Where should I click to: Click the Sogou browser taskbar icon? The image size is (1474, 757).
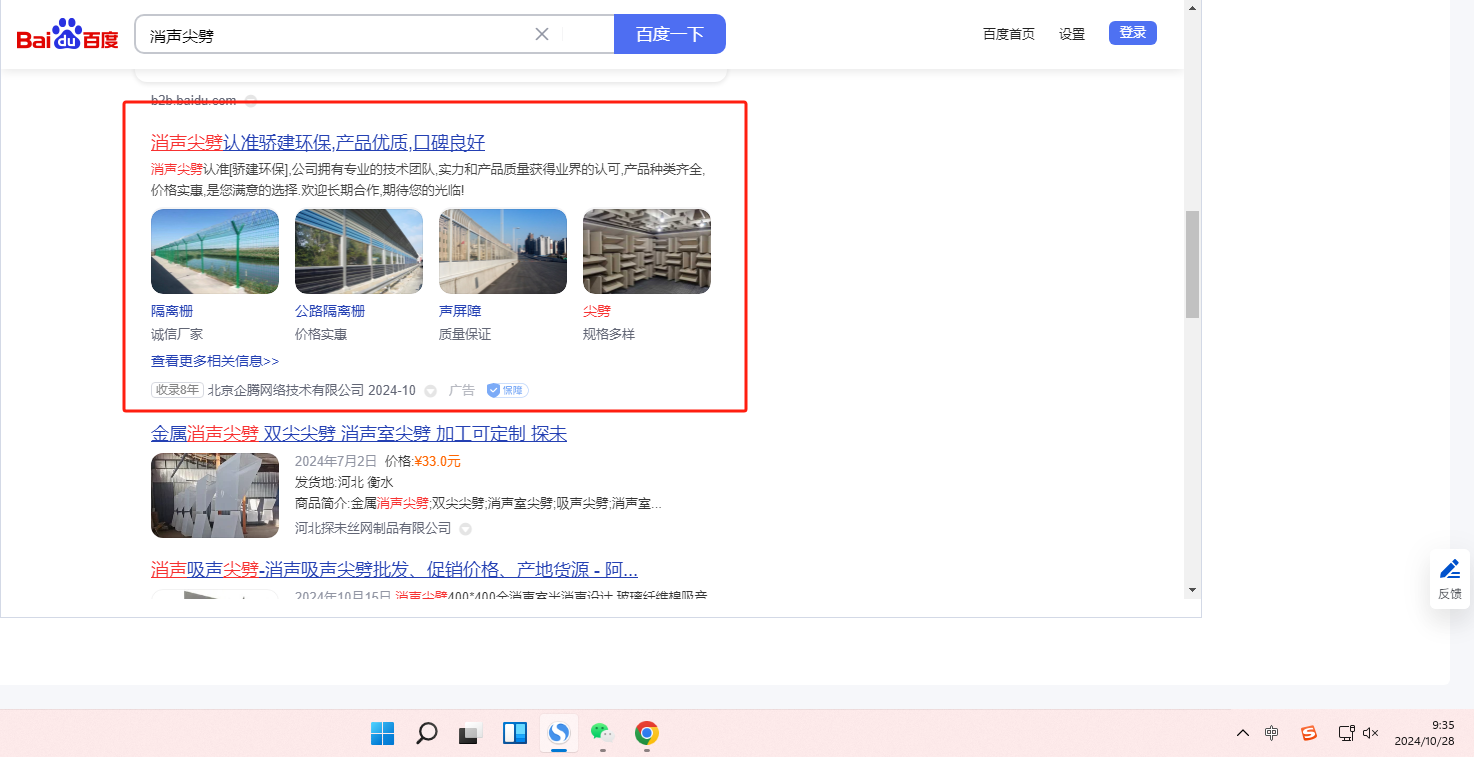[559, 734]
